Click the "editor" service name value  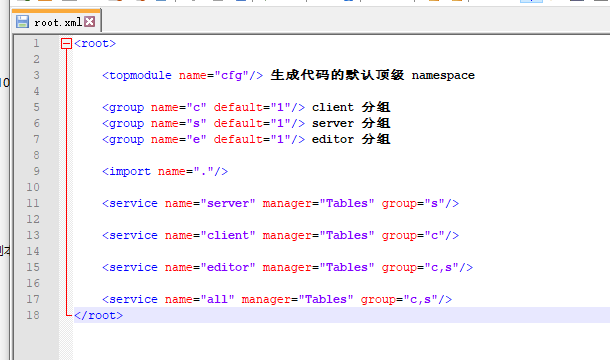coord(228,267)
